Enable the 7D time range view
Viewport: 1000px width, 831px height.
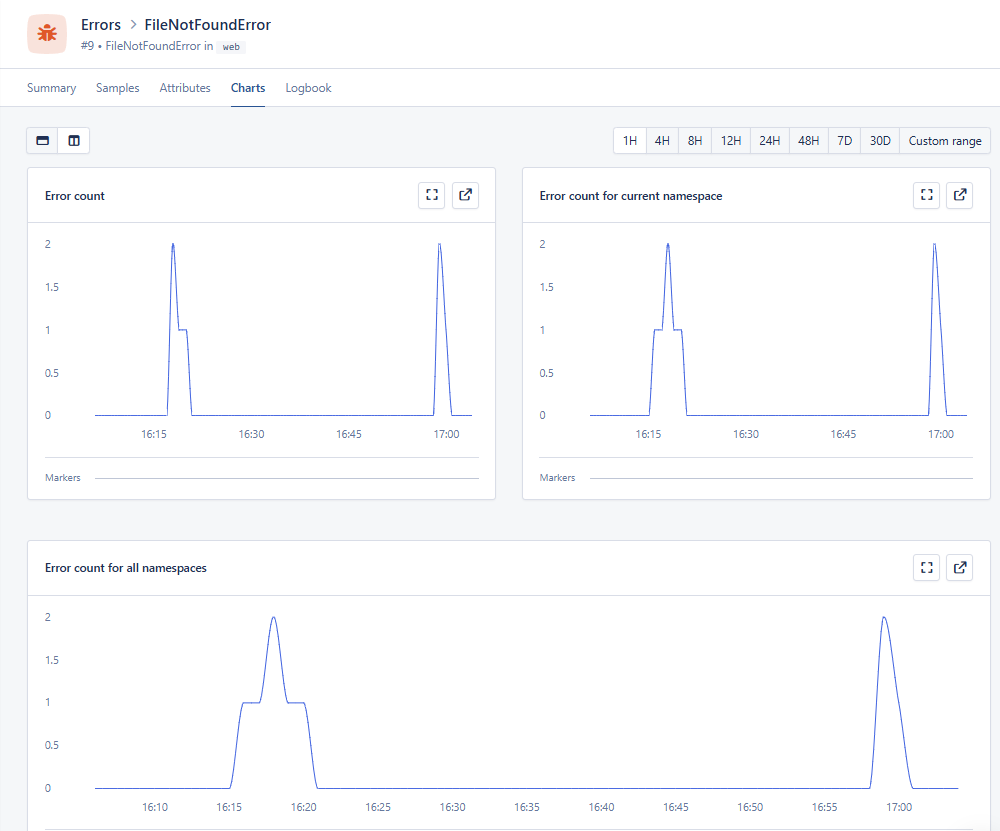843,140
